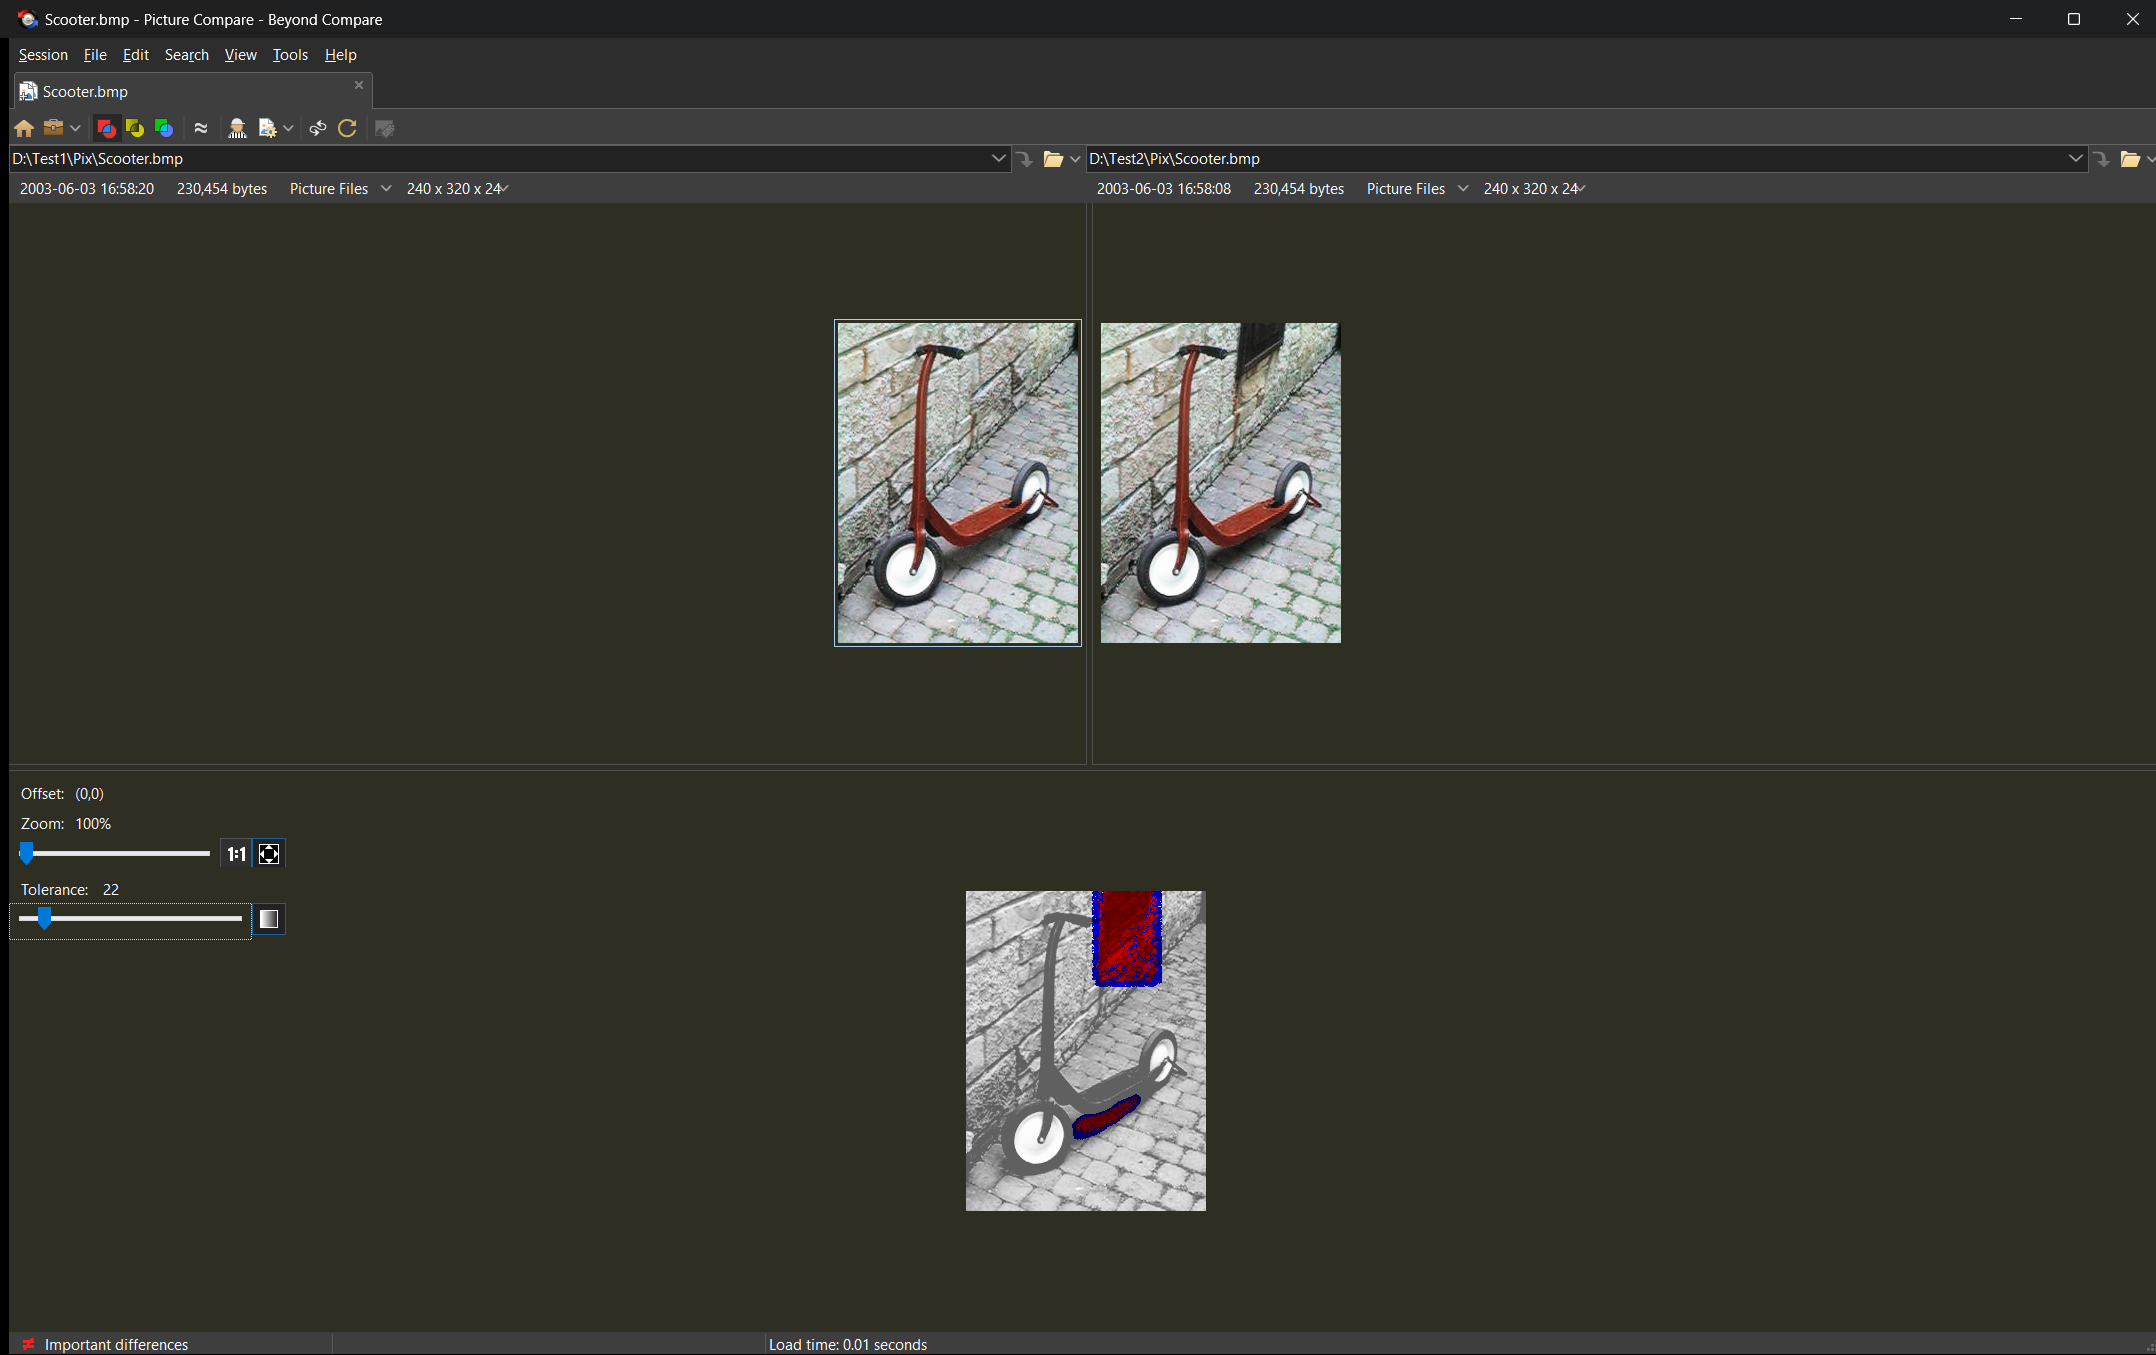Open the picture format settings icon
The height and width of the screenshot is (1355, 2156).
(267, 128)
